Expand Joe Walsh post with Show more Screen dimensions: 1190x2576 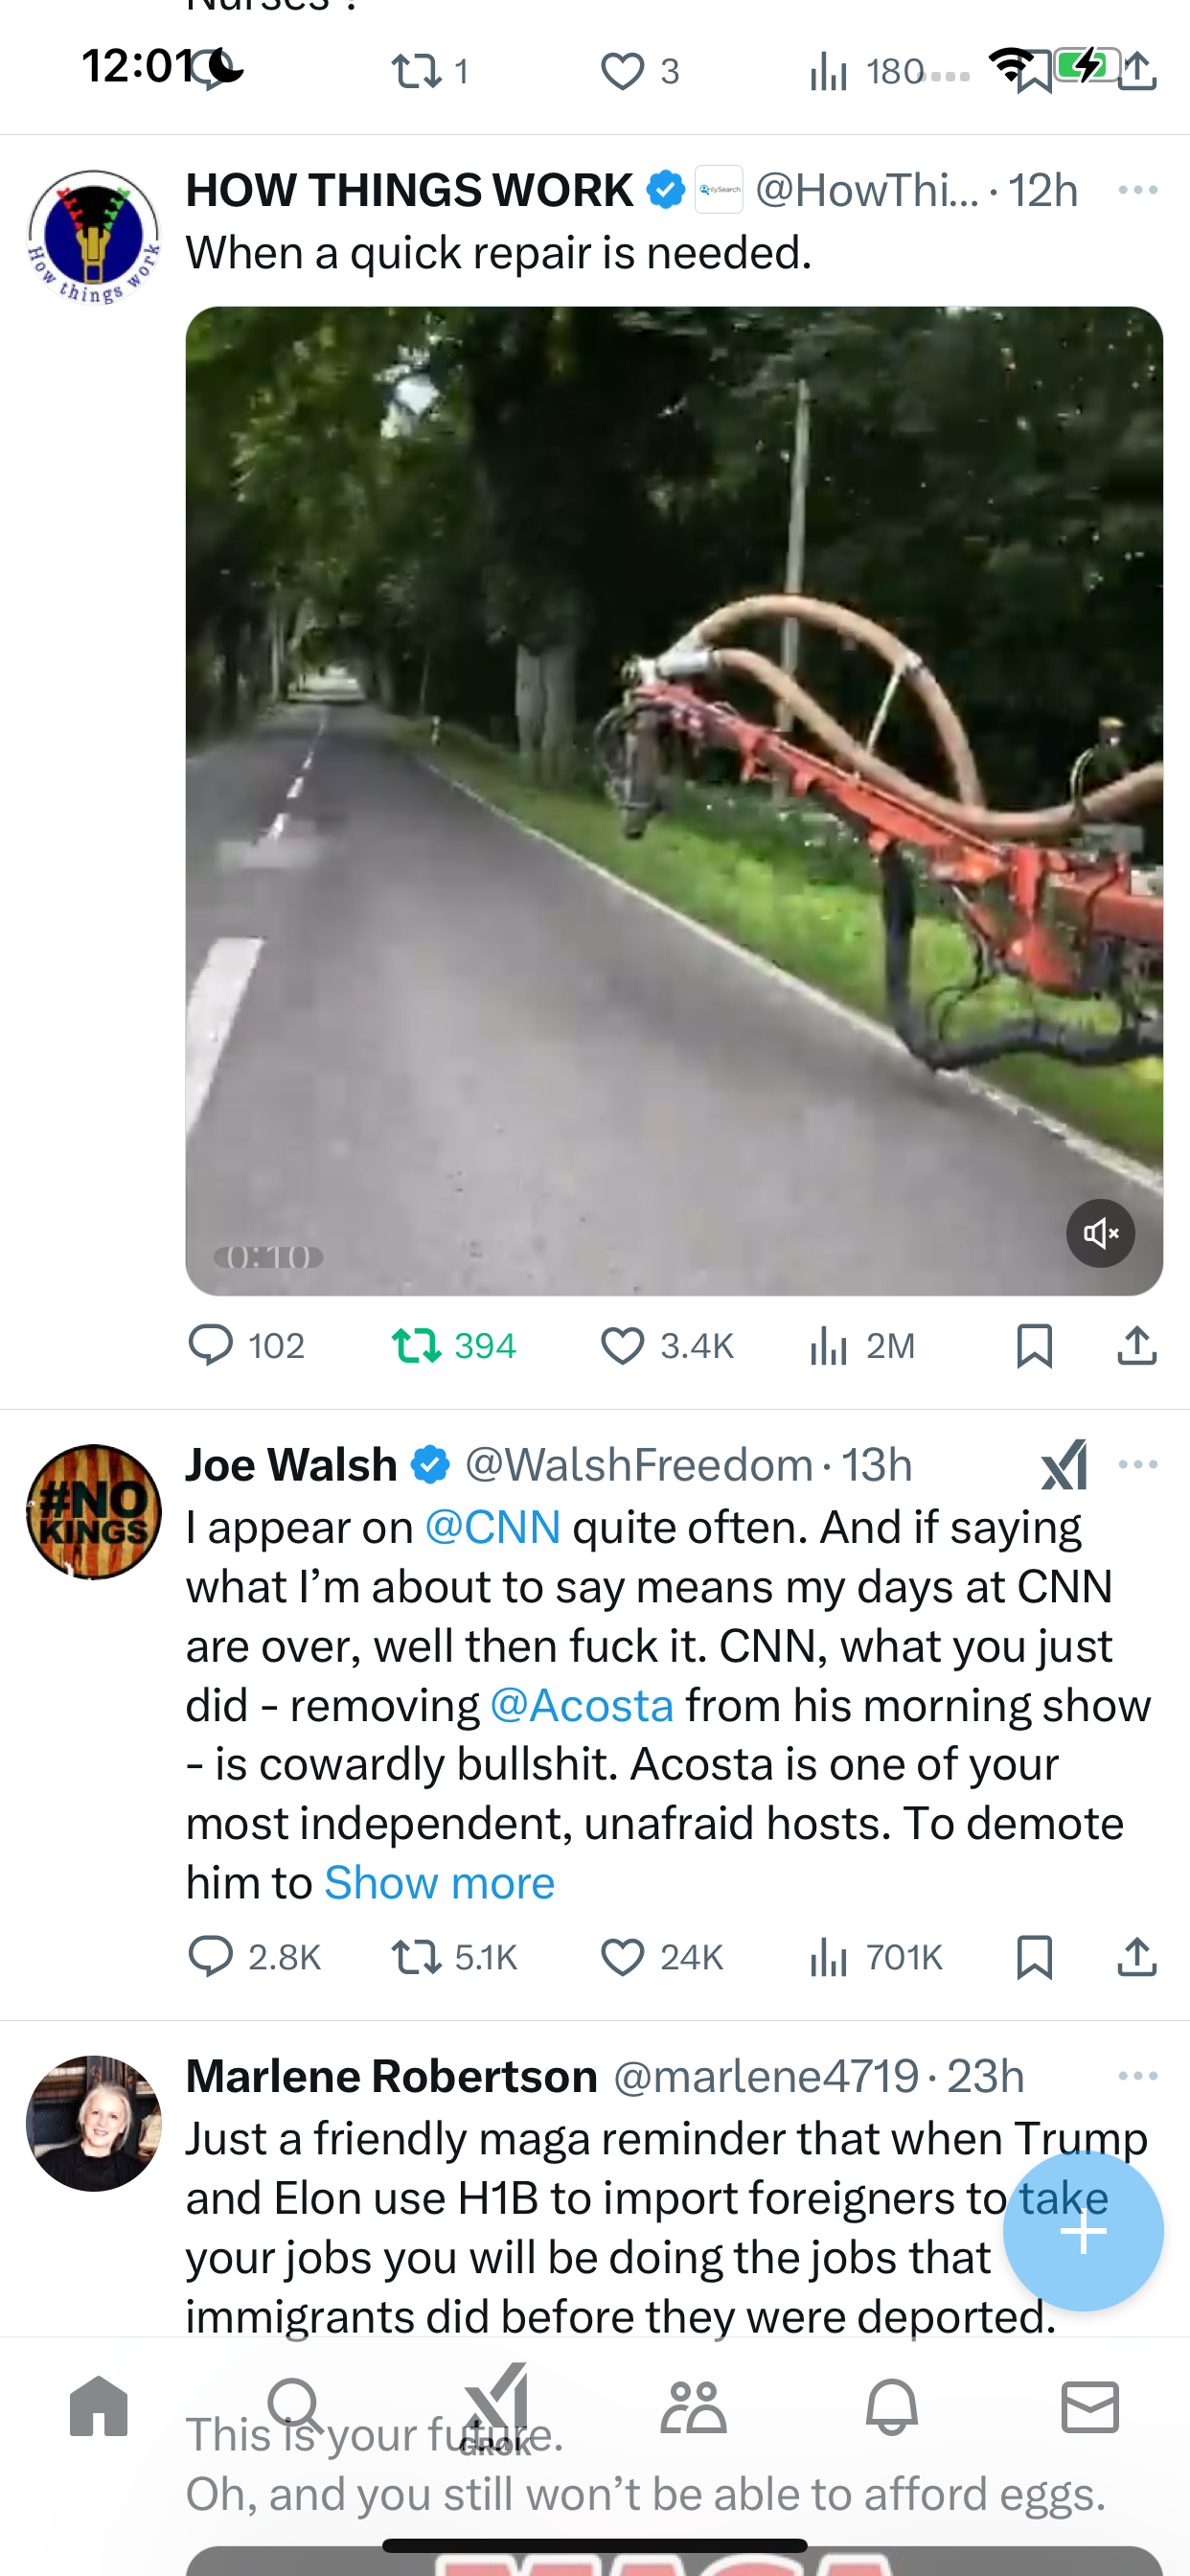coord(439,1883)
